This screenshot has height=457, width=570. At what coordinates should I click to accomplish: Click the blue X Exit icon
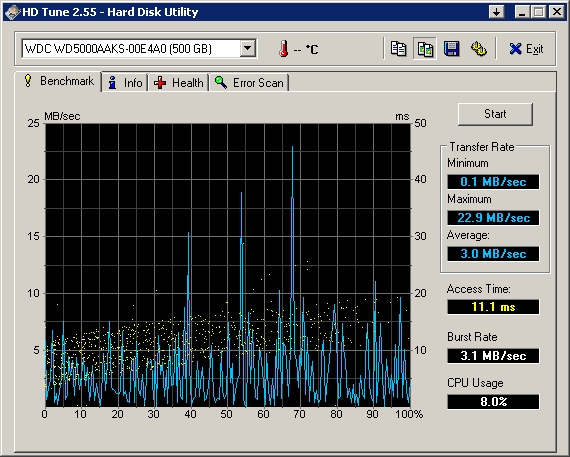pos(515,49)
